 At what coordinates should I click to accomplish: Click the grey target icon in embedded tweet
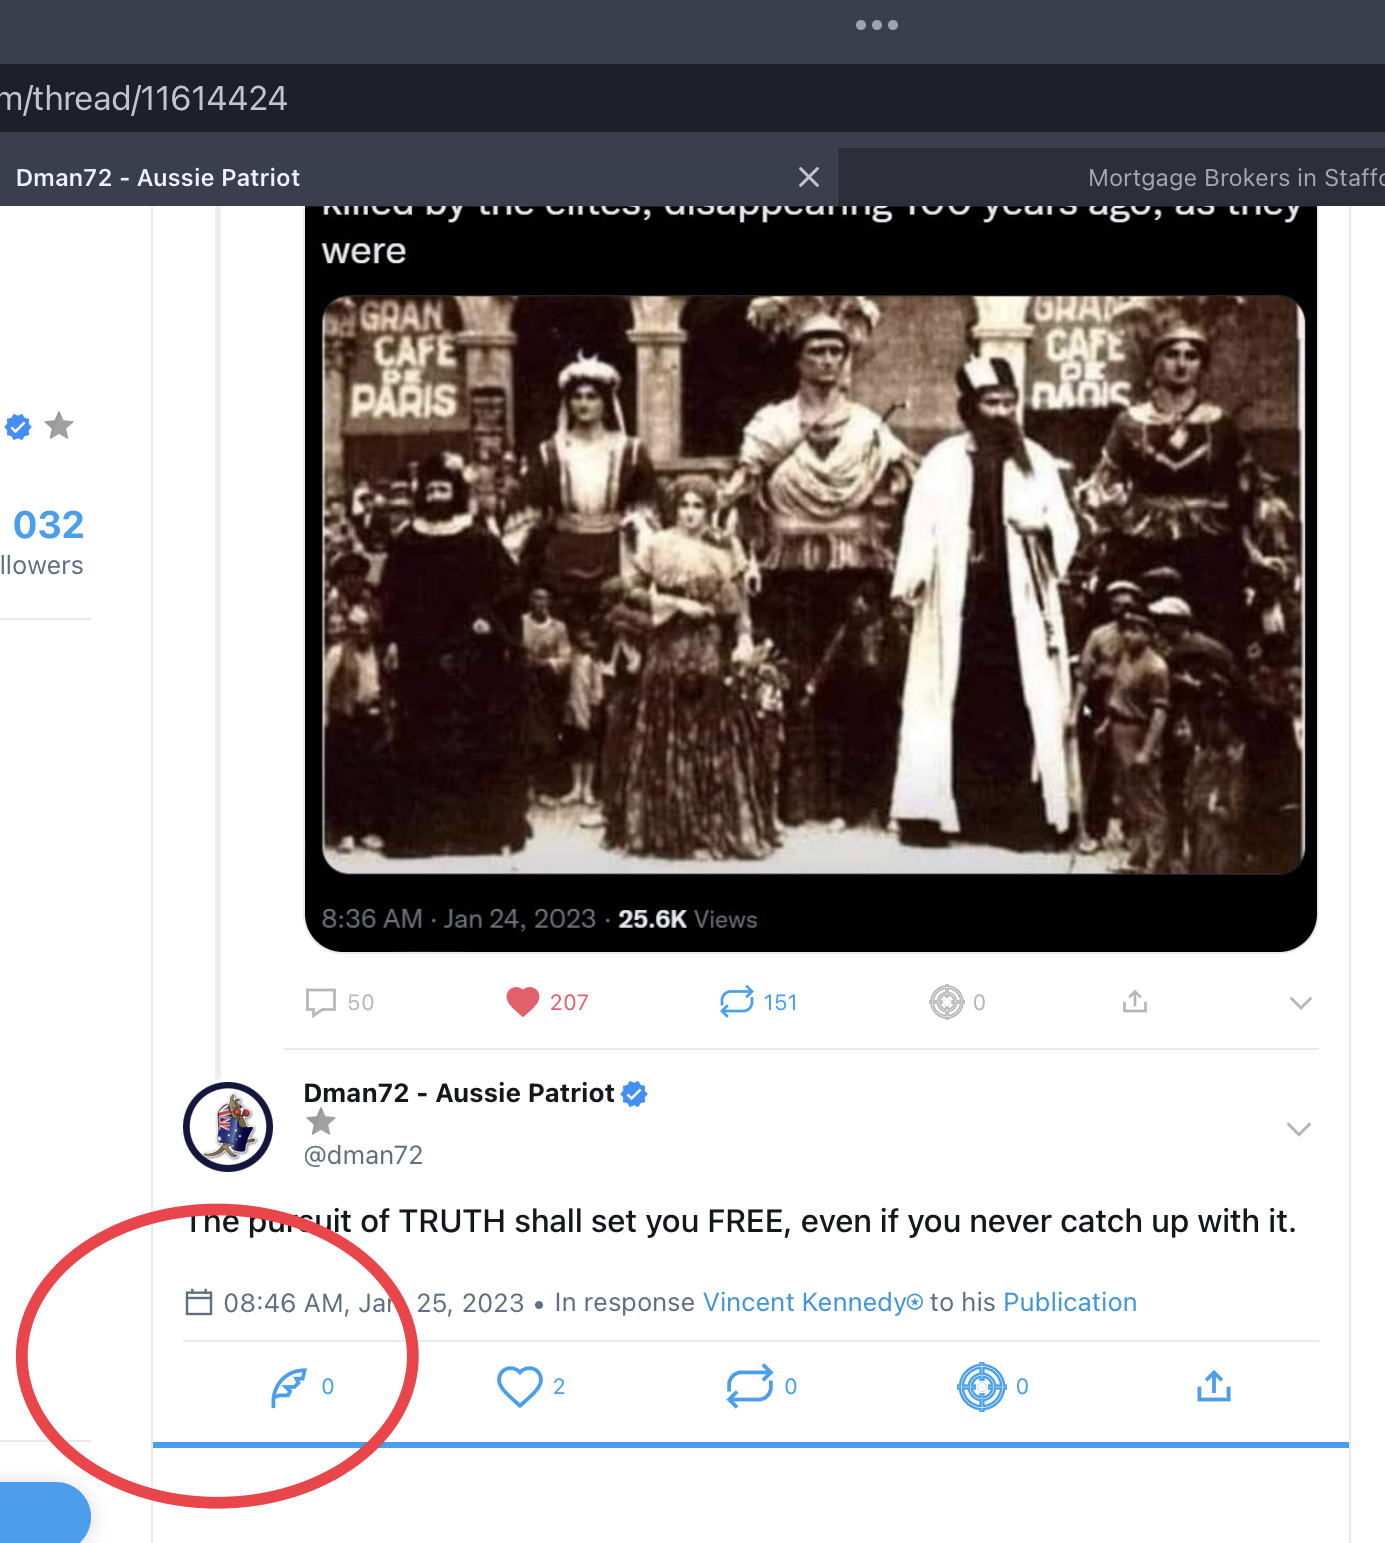point(946,1002)
